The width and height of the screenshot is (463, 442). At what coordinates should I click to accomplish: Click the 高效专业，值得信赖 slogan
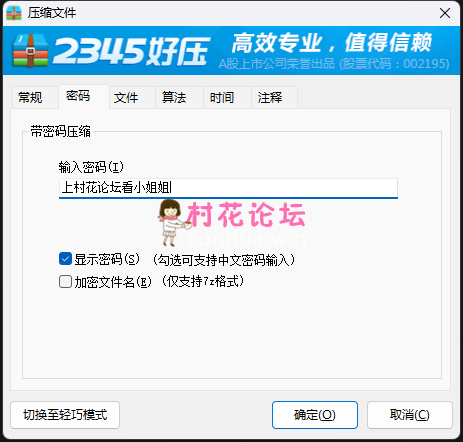(x=332, y=42)
